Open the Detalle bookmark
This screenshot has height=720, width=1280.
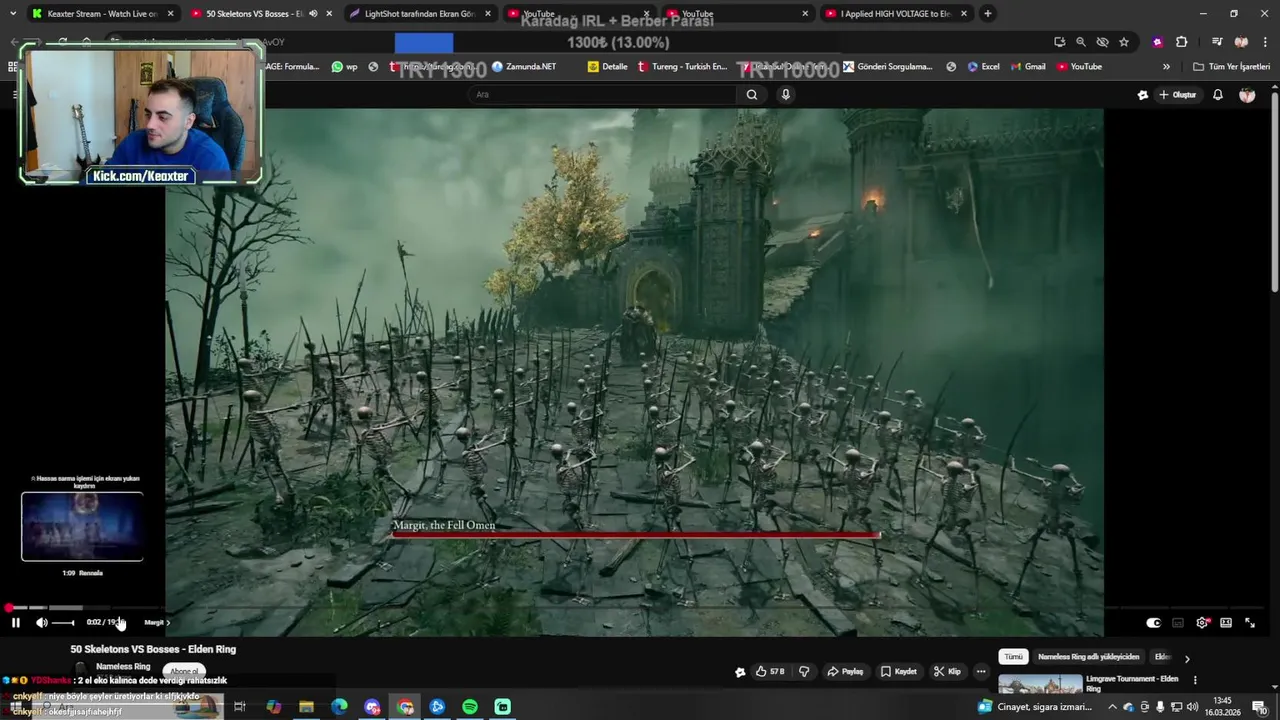click(x=608, y=67)
